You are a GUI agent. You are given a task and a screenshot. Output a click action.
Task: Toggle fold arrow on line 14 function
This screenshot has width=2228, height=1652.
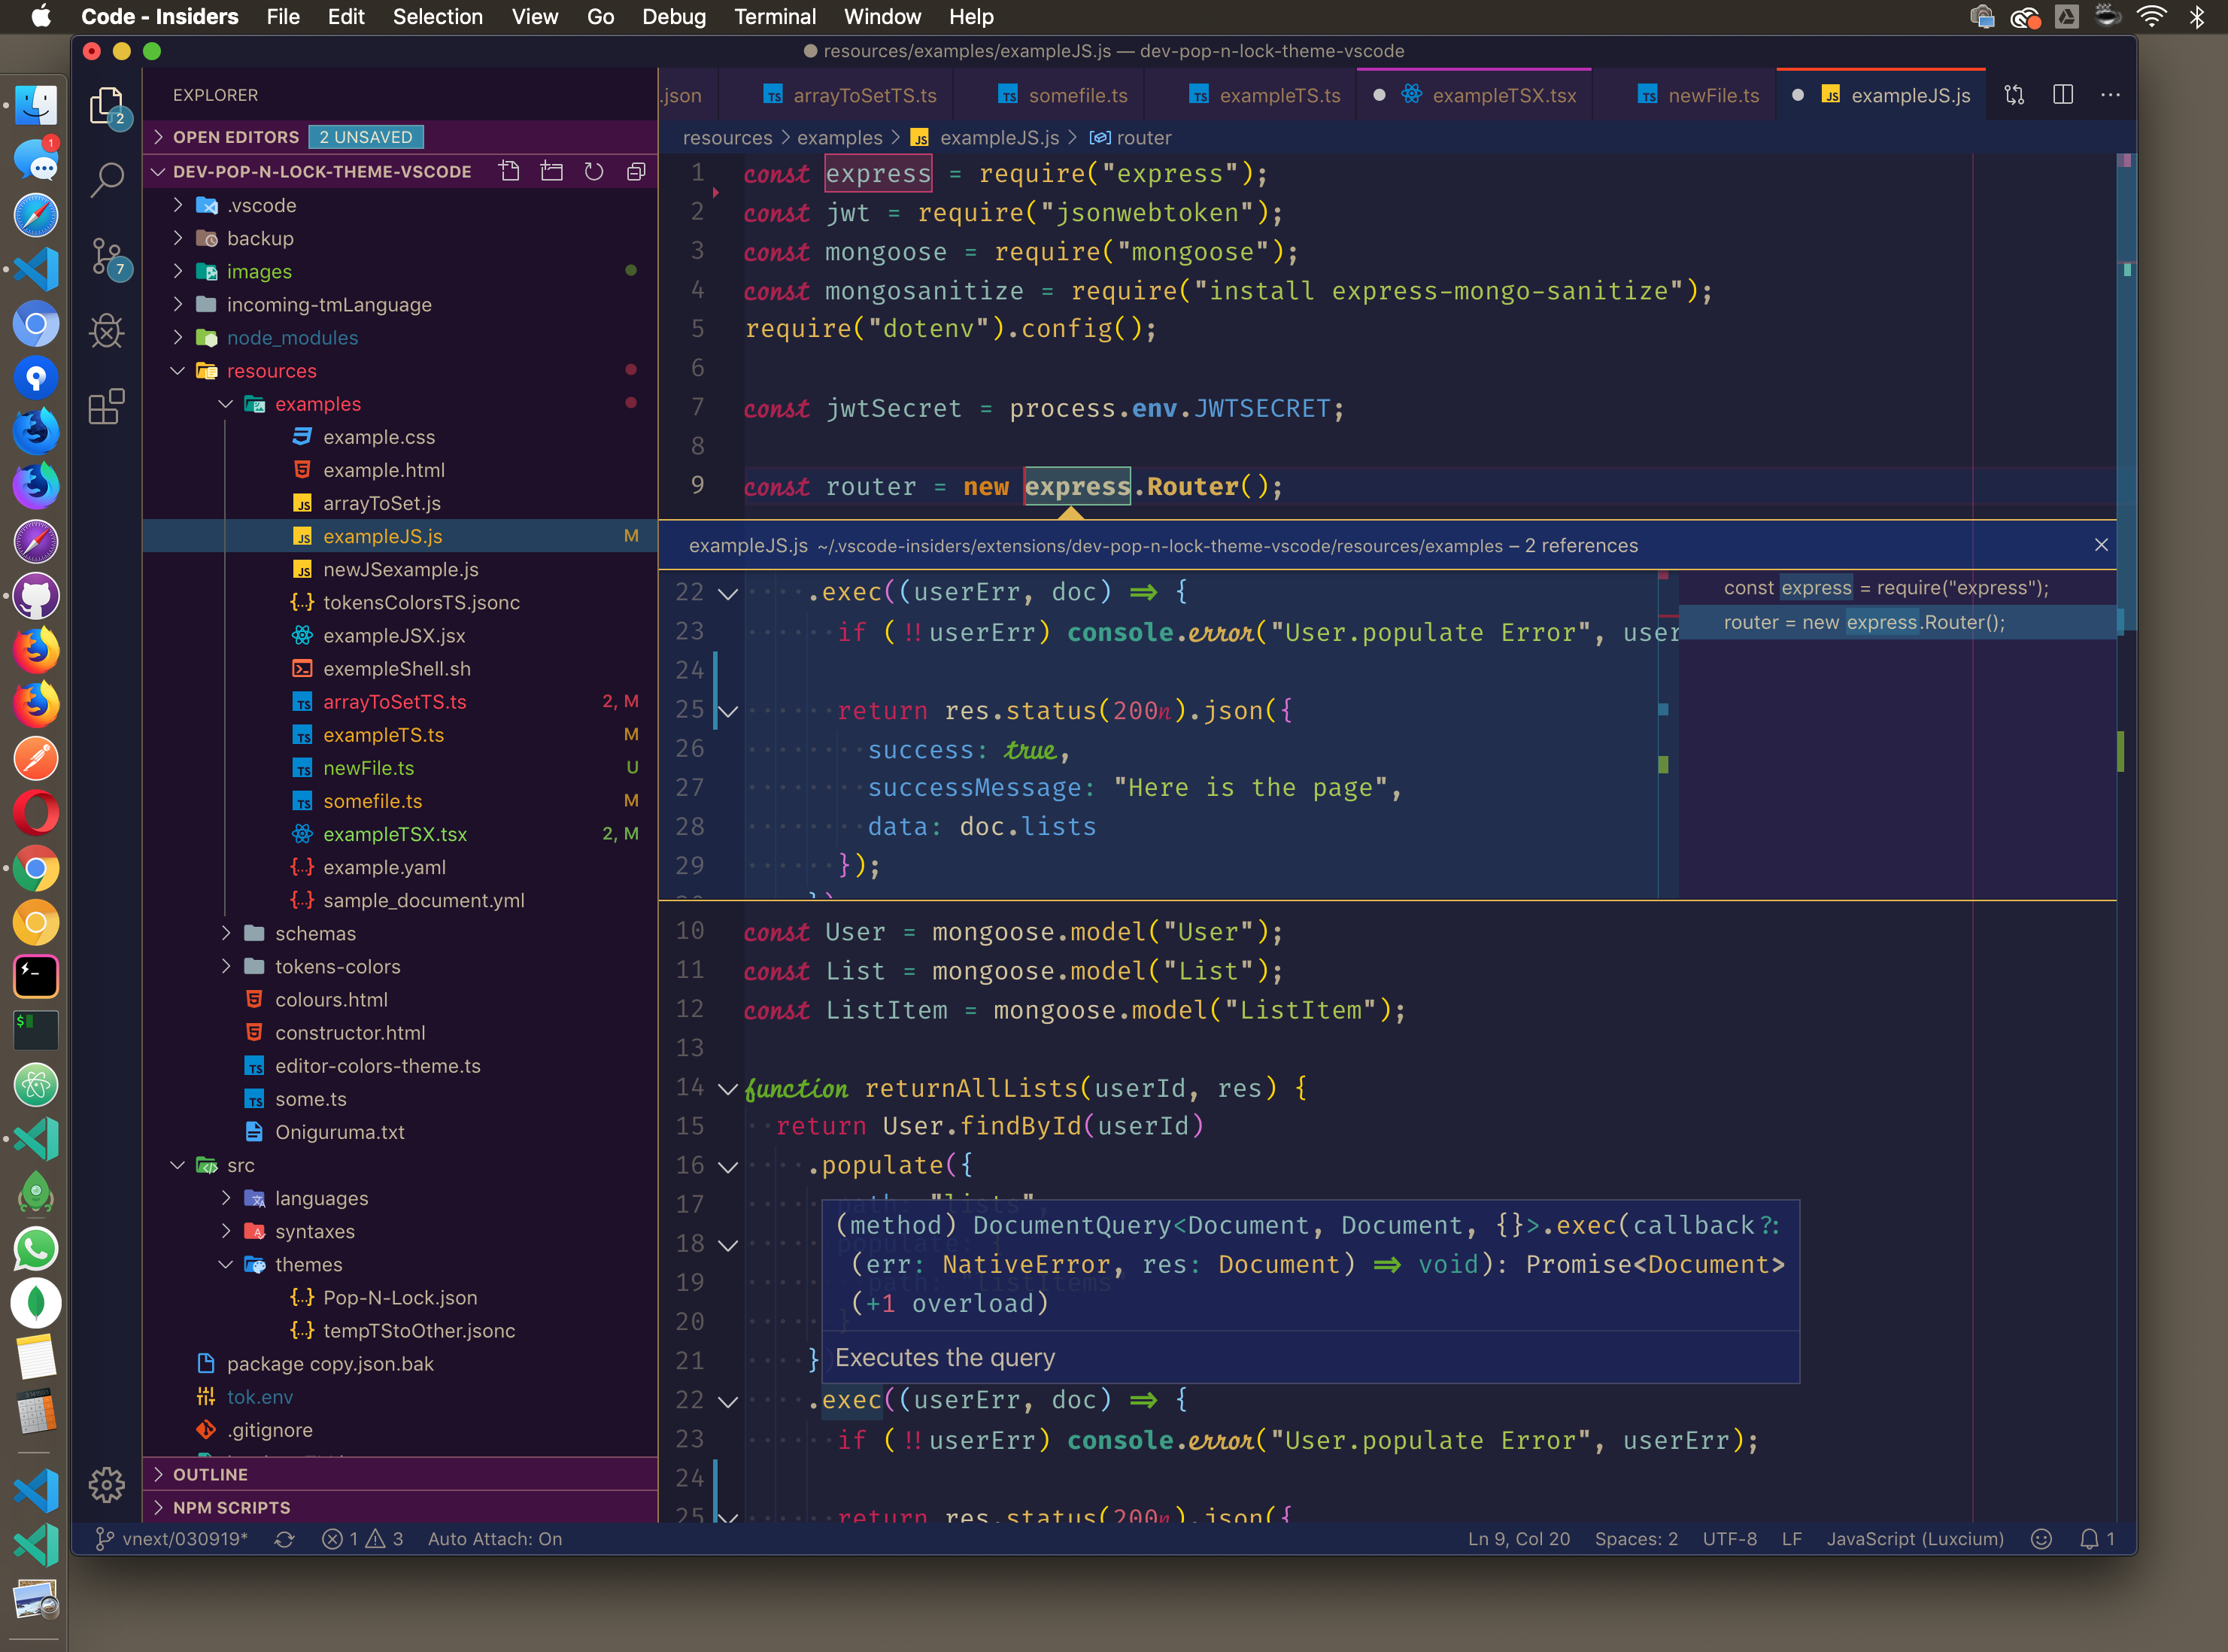click(728, 1089)
